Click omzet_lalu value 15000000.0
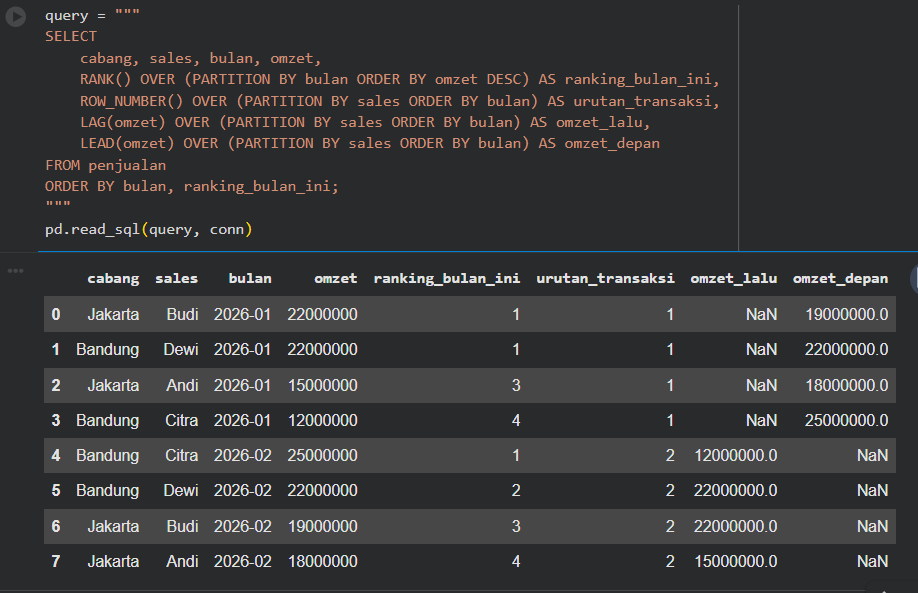918x593 pixels. tap(735, 561)
